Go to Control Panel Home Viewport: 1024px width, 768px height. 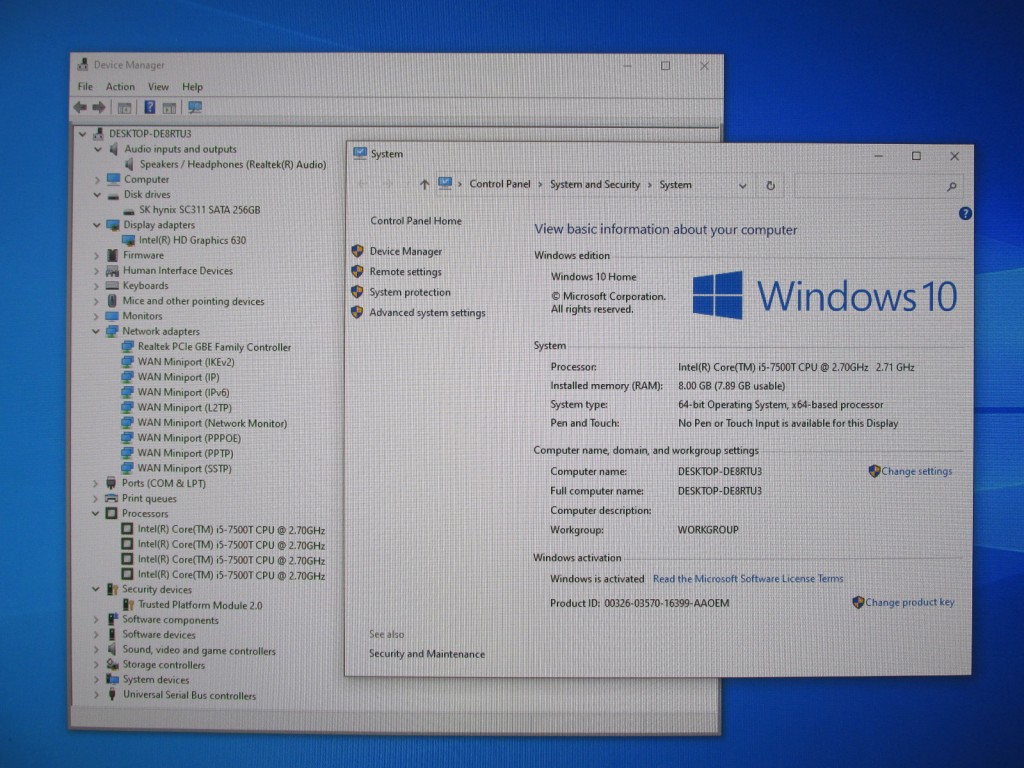[416, 221]
